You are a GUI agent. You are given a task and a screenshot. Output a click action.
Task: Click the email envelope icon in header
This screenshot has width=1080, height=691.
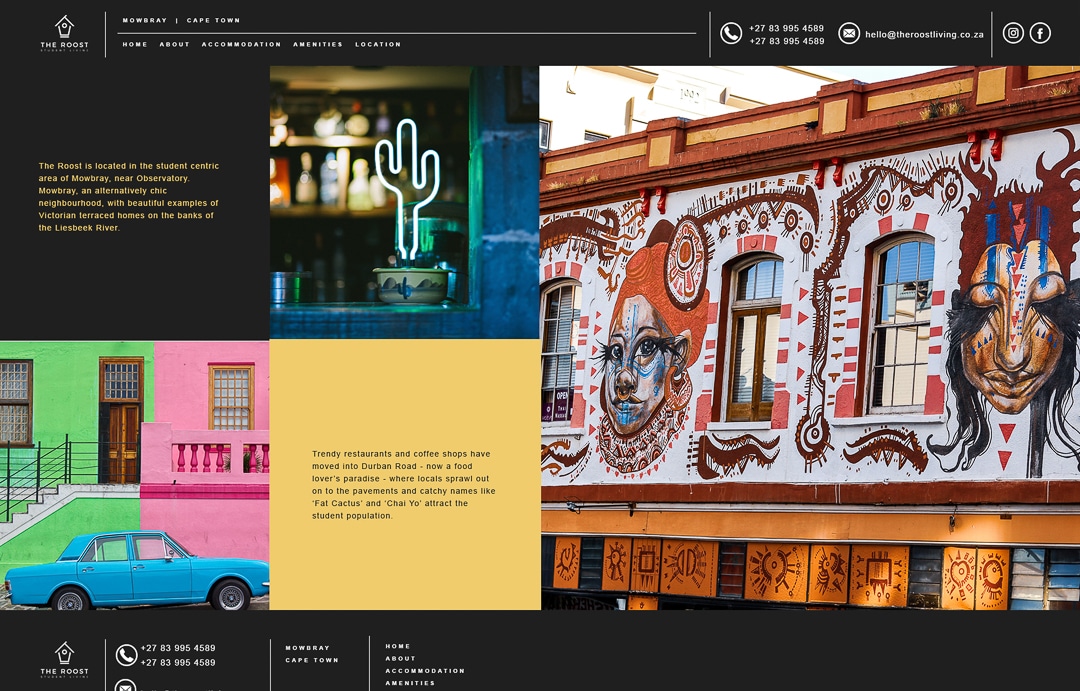[849, 34]
